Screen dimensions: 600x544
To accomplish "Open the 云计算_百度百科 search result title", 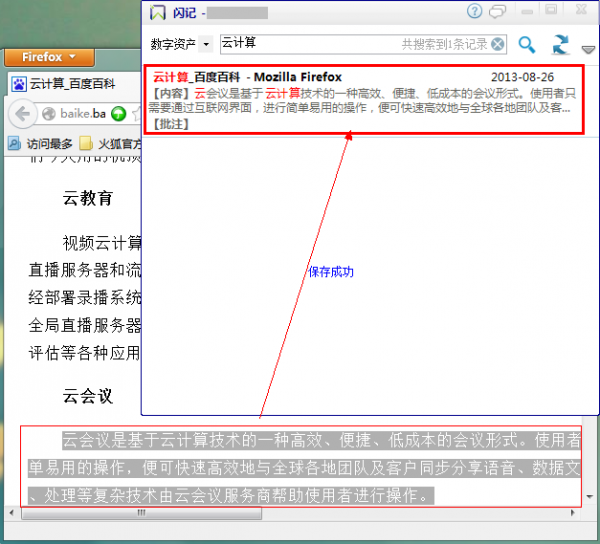I will [x=247, y=77].
